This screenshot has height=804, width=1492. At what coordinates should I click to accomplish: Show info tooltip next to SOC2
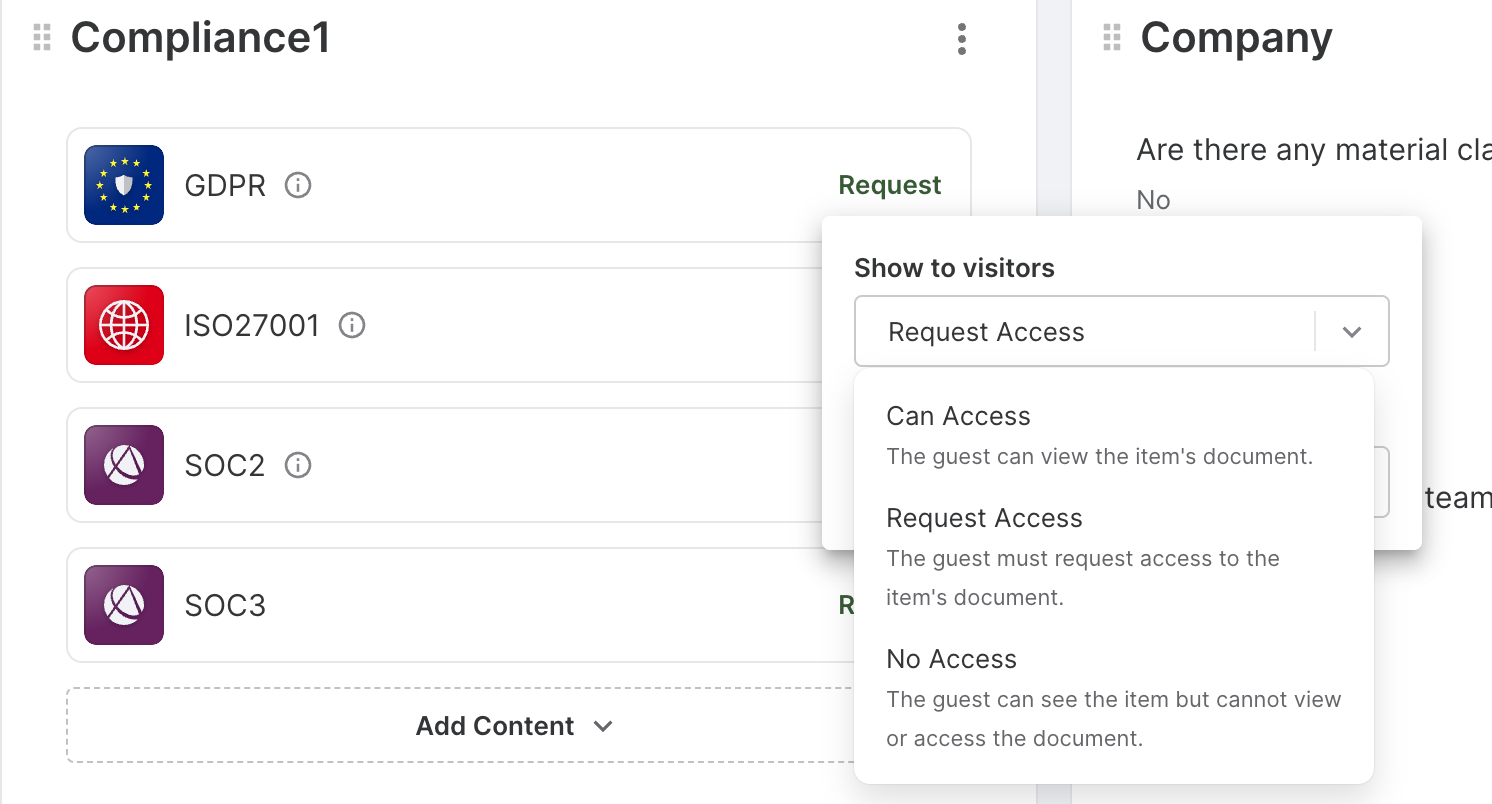298,465
